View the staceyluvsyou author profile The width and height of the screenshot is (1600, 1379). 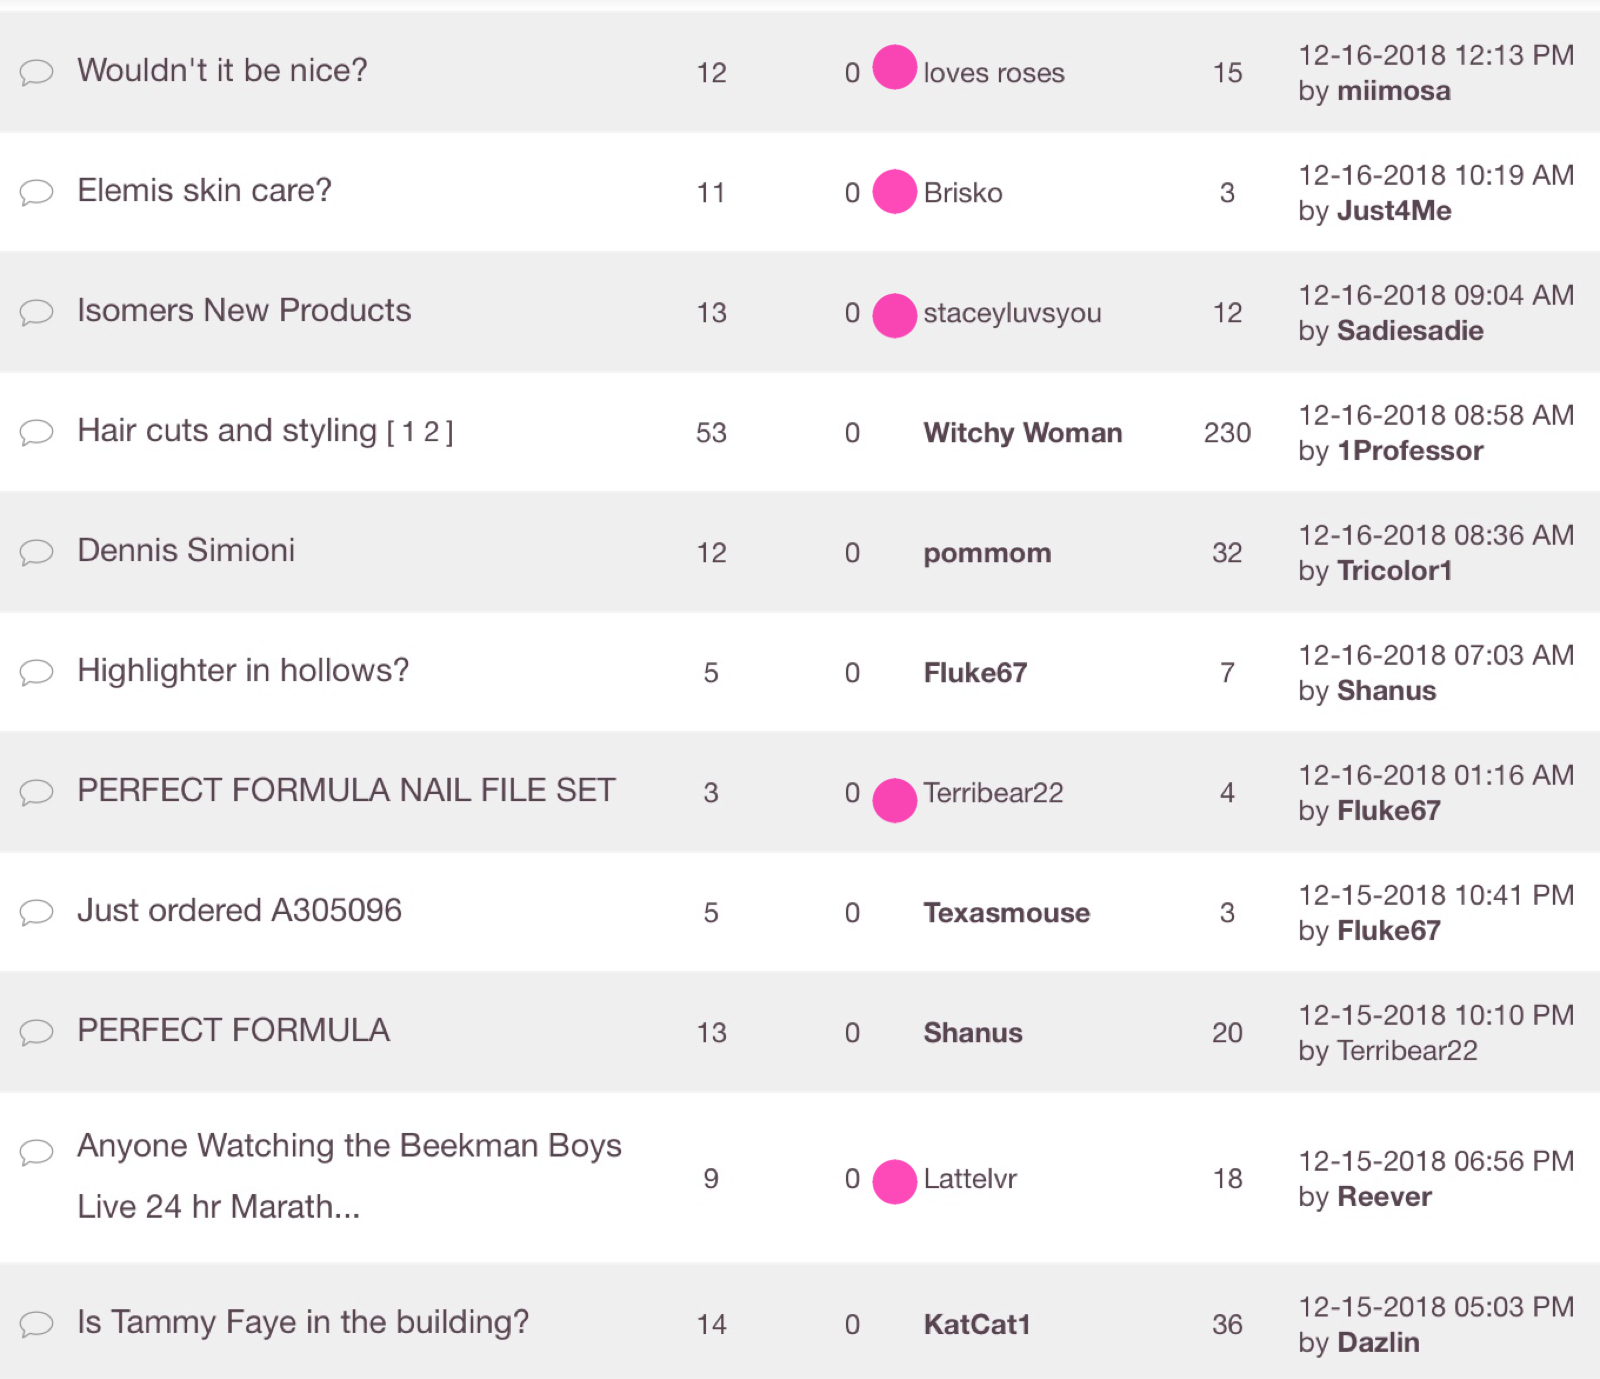point(1011,313)
